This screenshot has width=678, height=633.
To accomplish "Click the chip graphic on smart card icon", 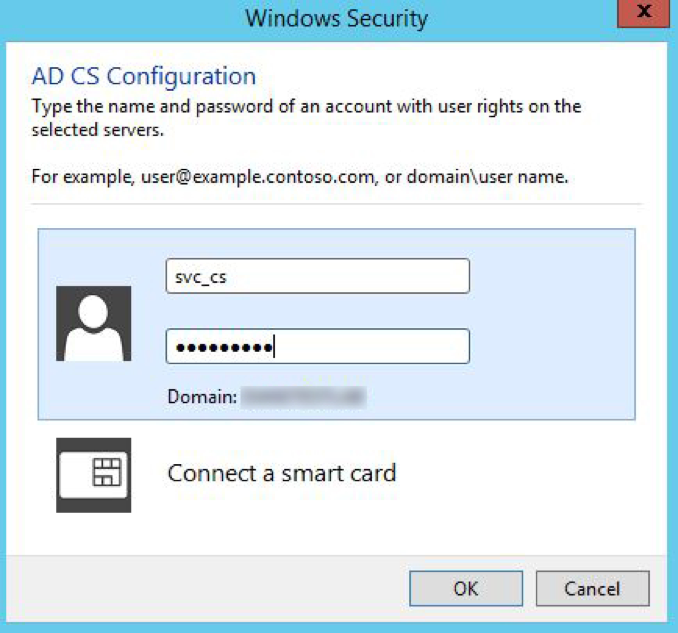I will point(106,472).
